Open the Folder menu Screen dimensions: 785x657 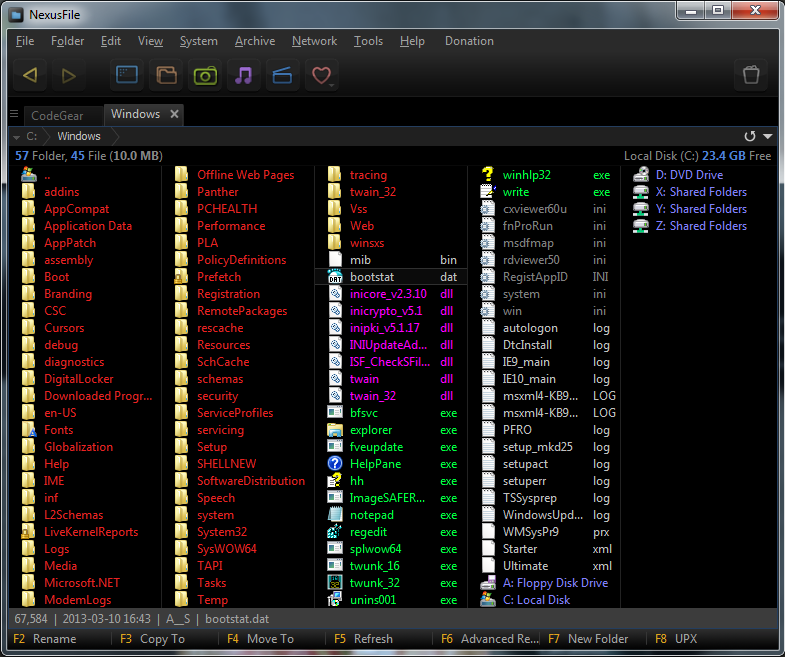coord(68,41)
